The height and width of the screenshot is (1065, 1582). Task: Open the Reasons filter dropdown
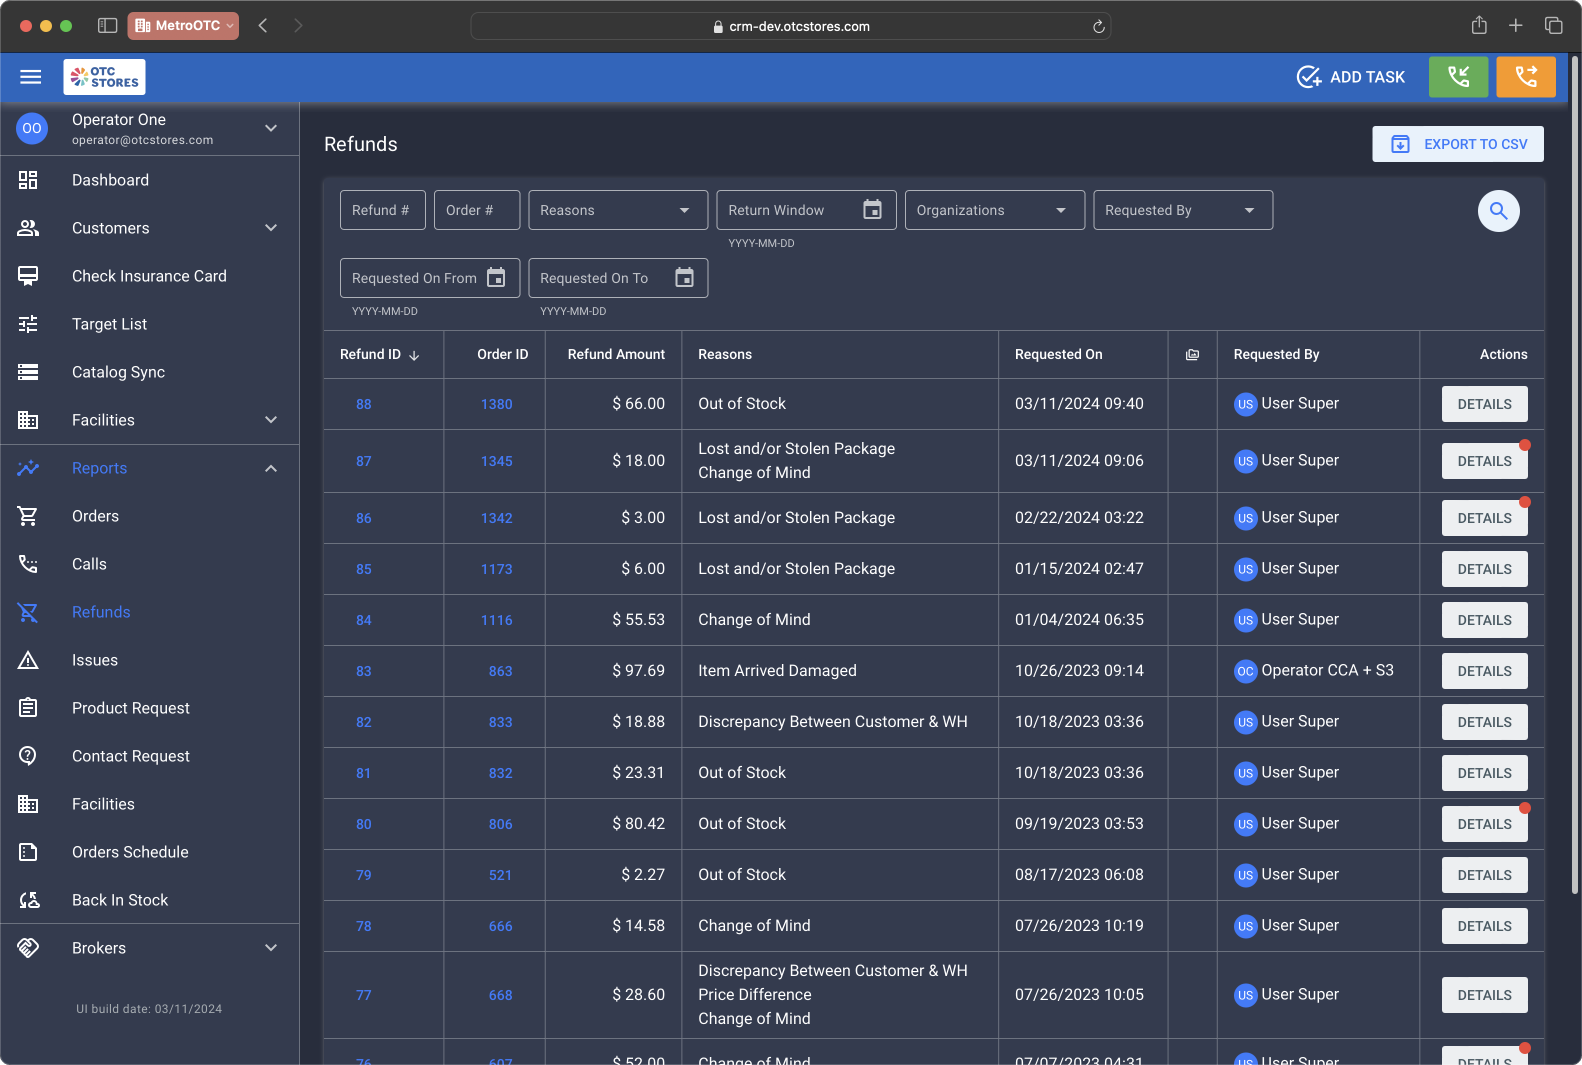617,210
